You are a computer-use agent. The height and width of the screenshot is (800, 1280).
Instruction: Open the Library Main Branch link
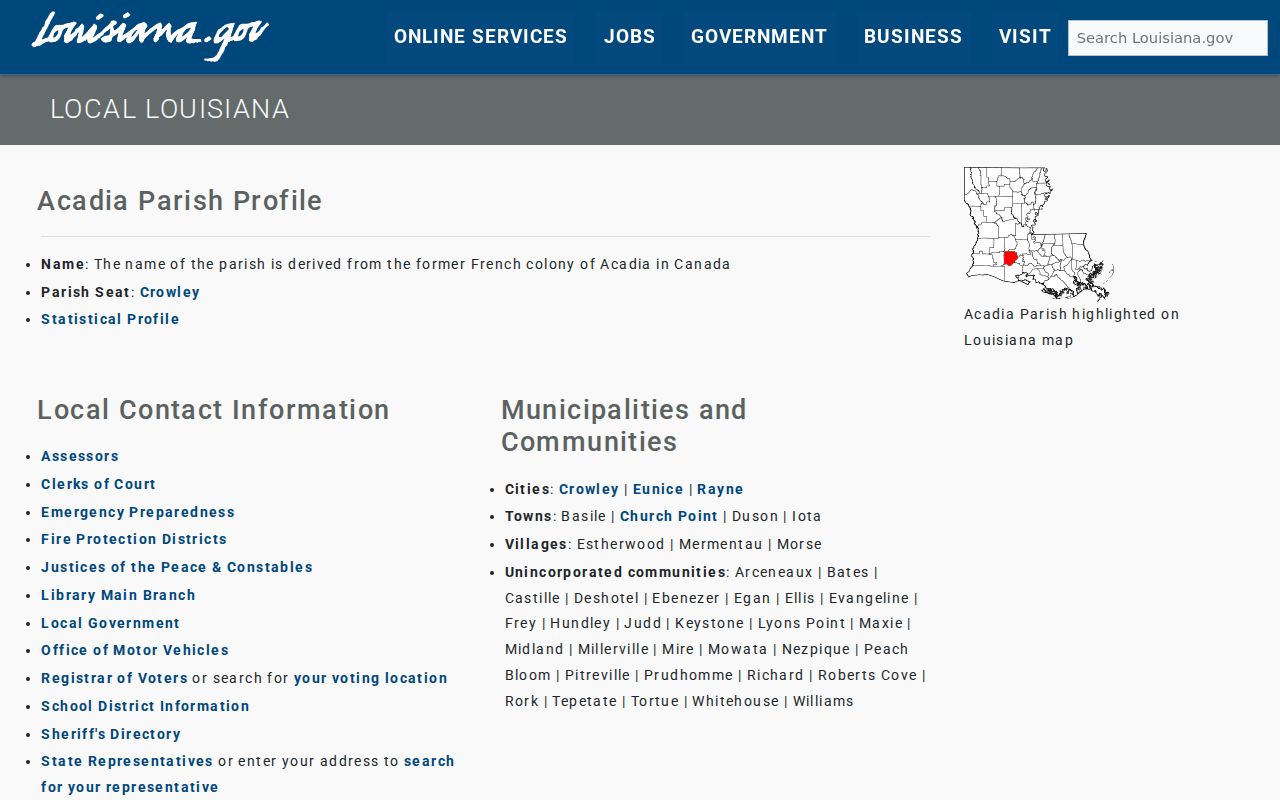118,595
